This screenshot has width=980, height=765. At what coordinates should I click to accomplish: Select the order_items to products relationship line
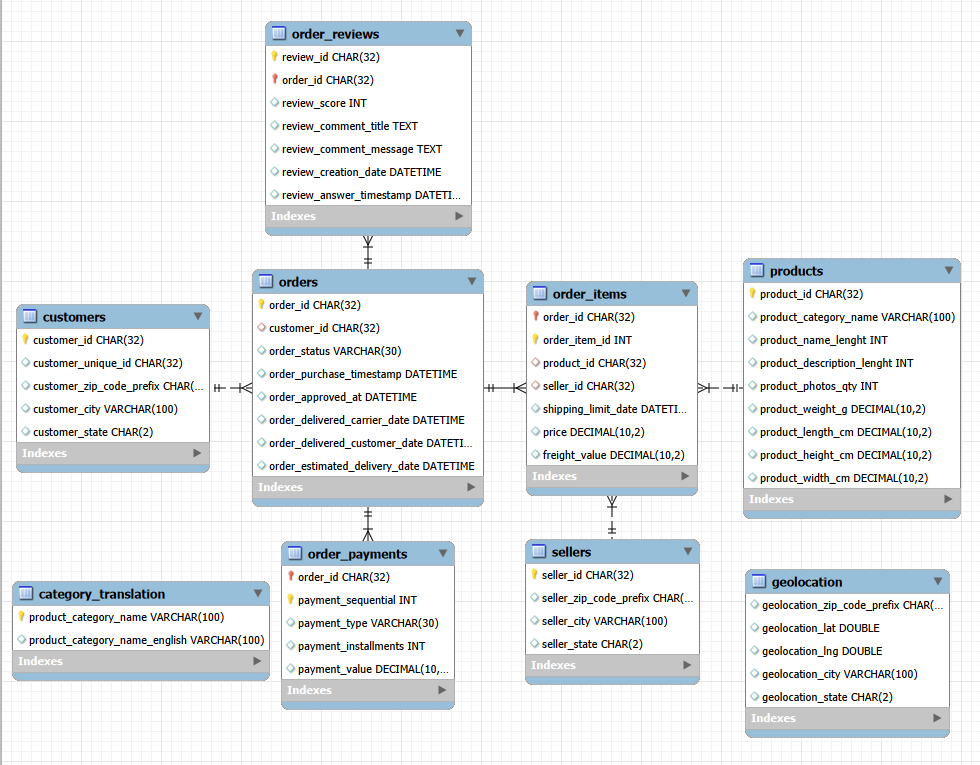click(x=720, y=388)
